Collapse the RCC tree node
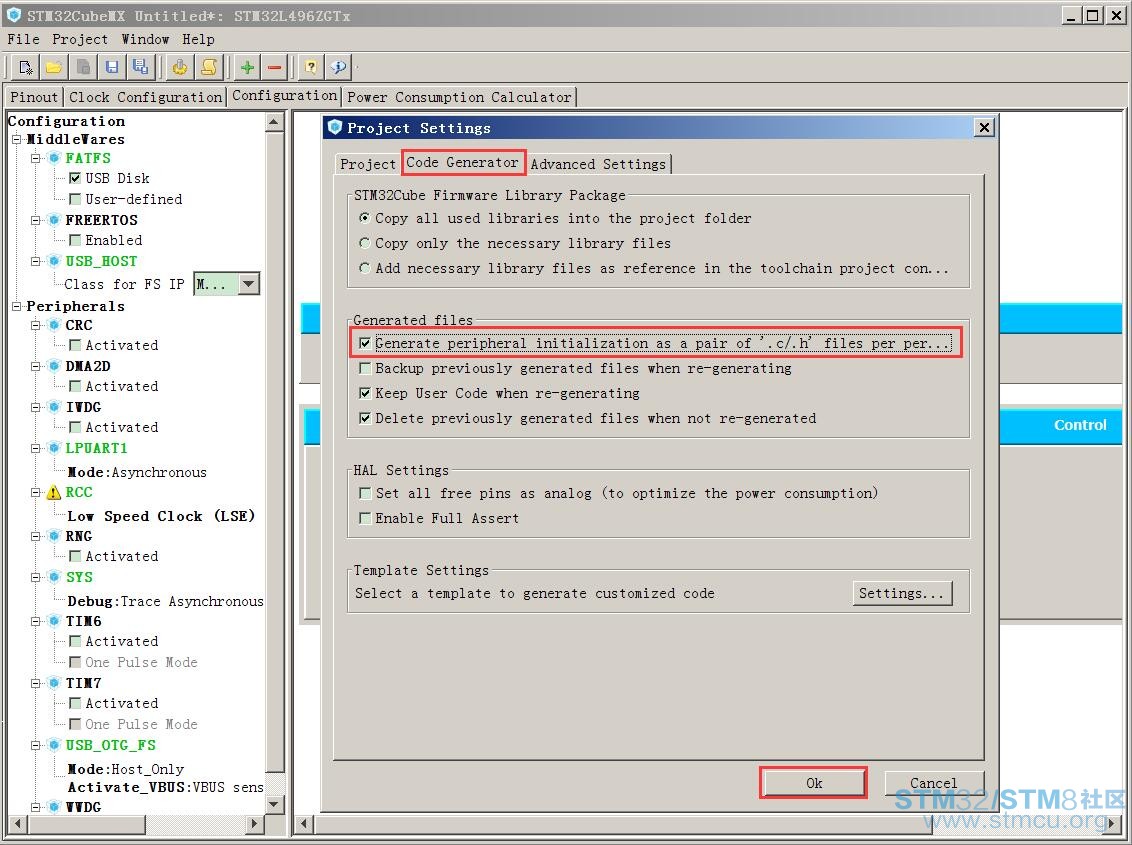The image size is (1132, 845). pyautogui.click(x=35, y=493)
